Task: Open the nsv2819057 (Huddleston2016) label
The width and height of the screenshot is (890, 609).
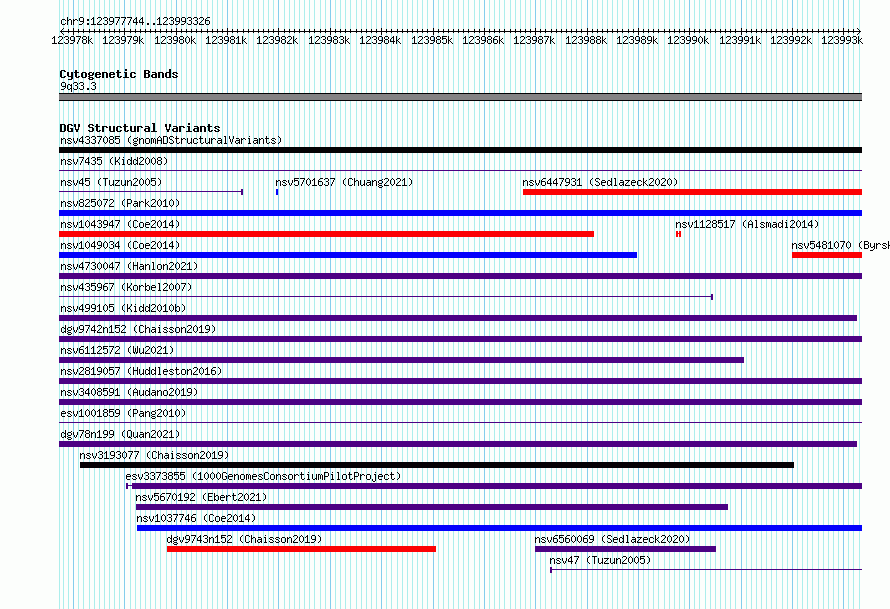Action: tap(141, 371)
